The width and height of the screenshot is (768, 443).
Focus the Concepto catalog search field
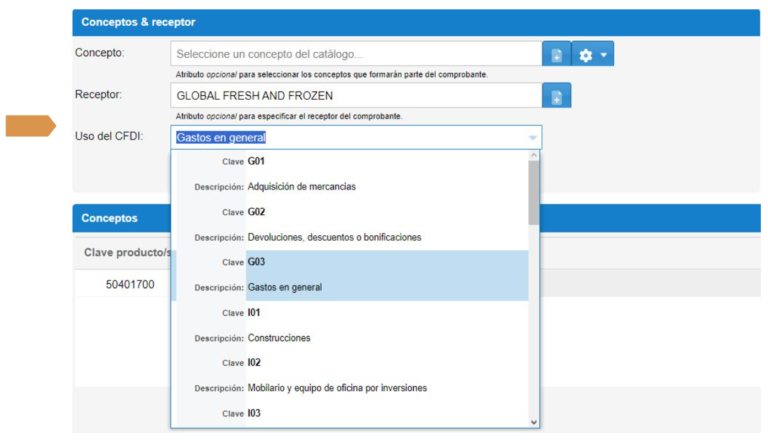(x=356, y=54)
